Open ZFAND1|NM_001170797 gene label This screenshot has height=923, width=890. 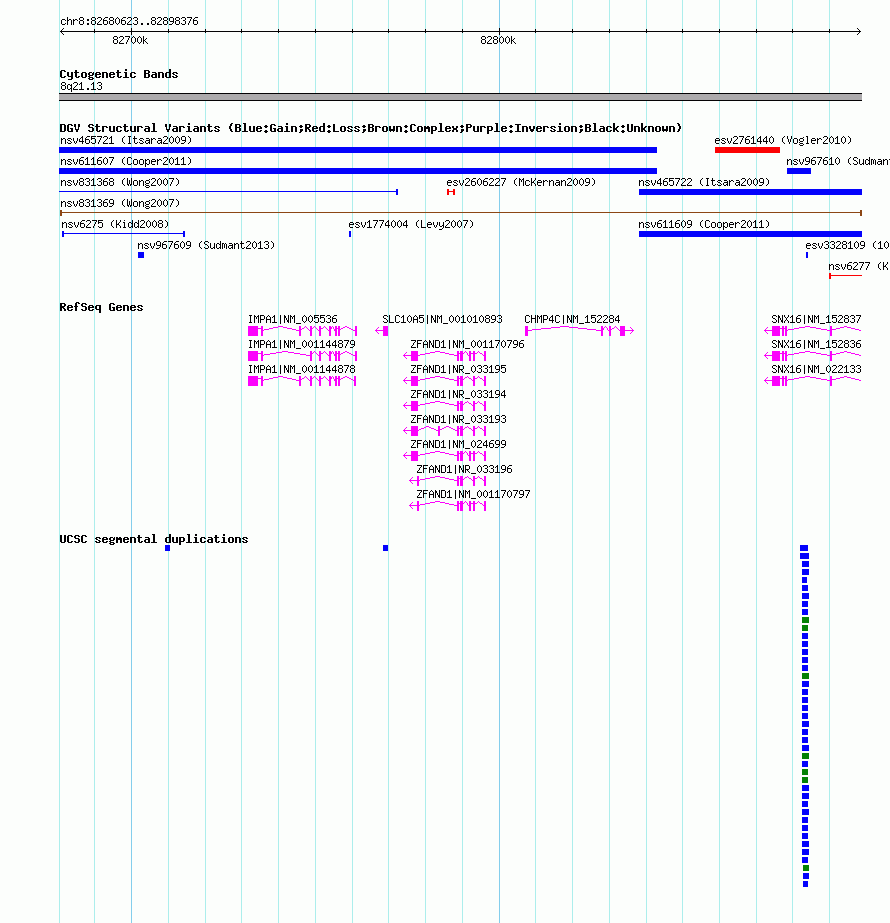point(473,494)
